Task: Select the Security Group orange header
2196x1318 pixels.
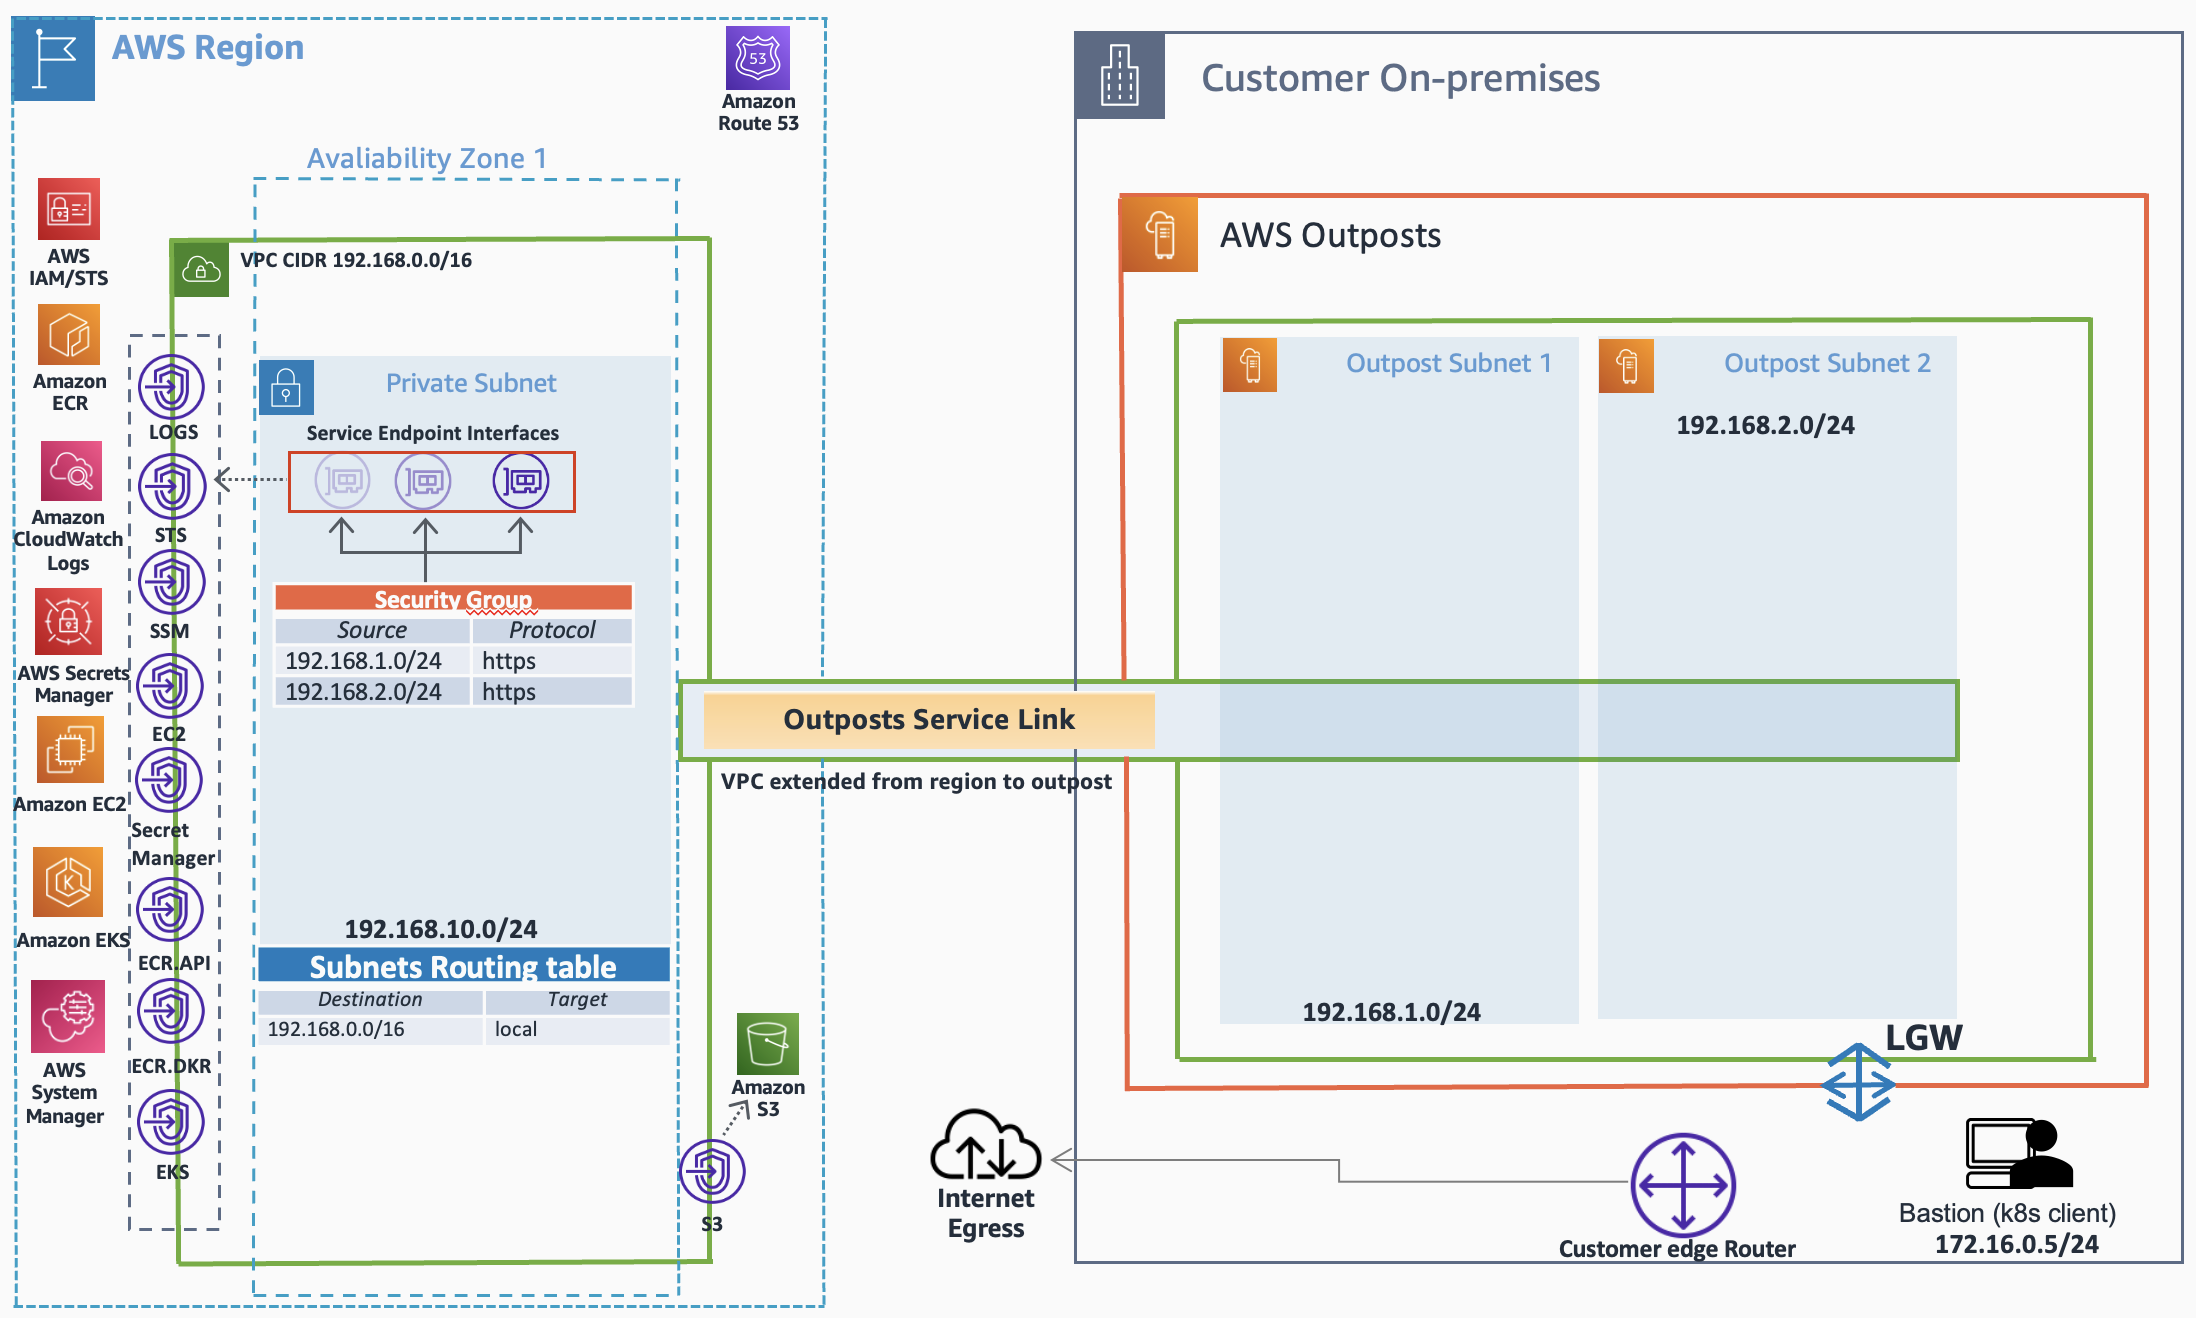Action: pos(453,598)
